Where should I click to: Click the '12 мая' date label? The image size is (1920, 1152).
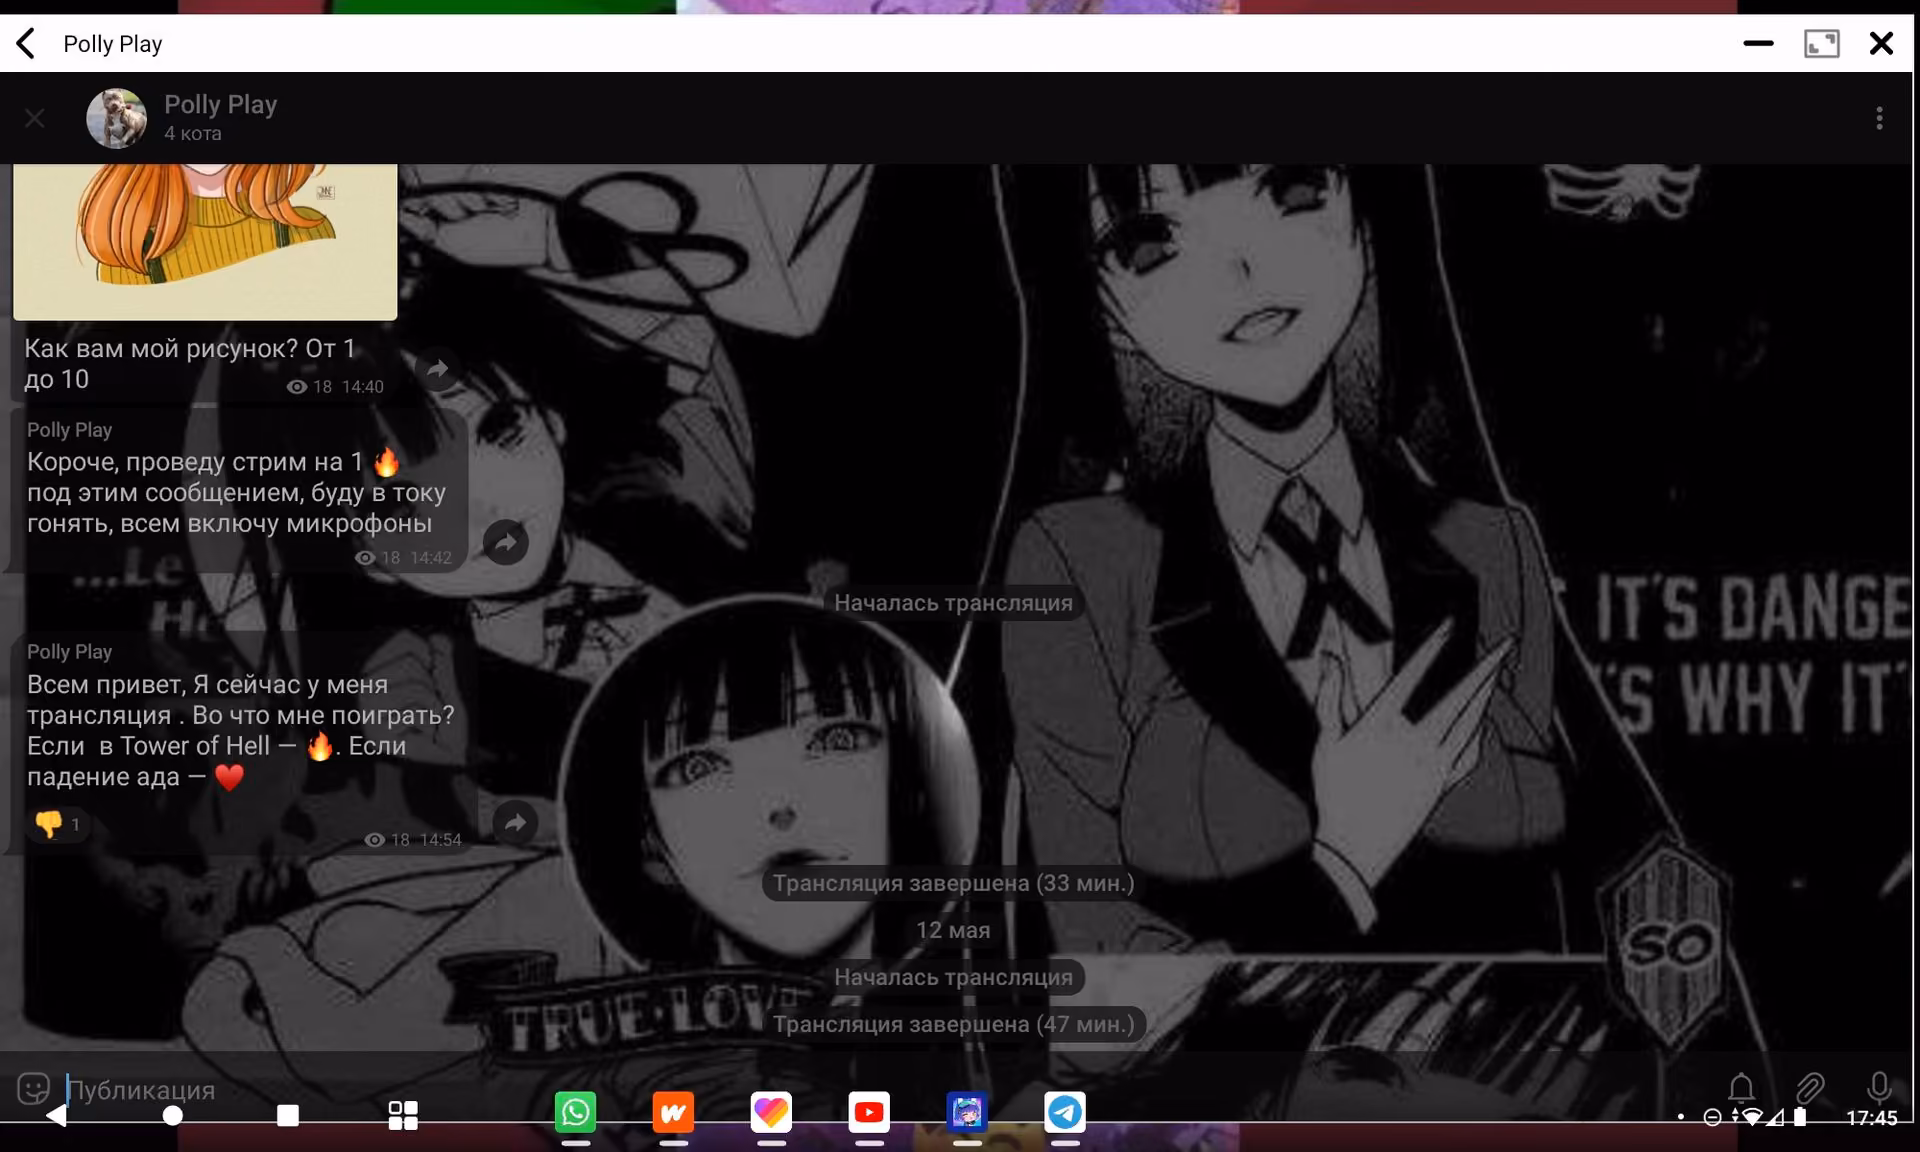click(953, 930)
